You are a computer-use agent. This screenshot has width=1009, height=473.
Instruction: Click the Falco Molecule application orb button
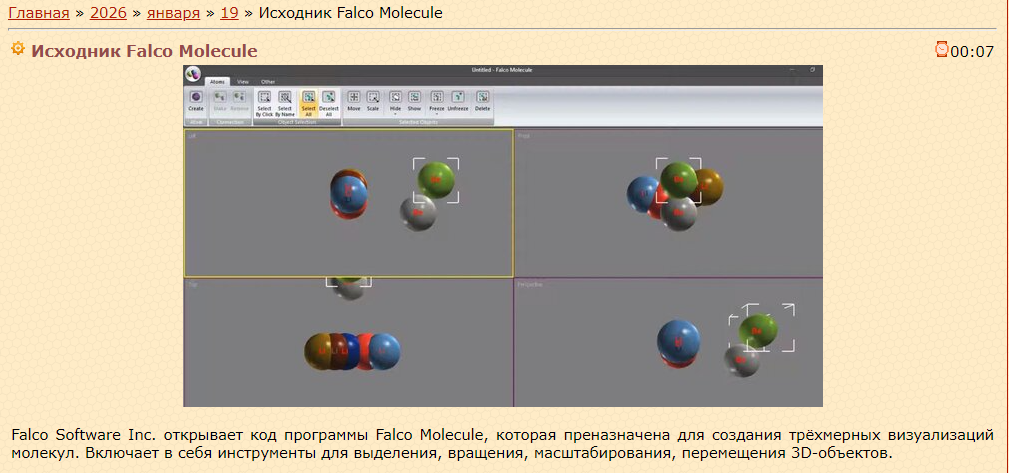coord(193,75)
